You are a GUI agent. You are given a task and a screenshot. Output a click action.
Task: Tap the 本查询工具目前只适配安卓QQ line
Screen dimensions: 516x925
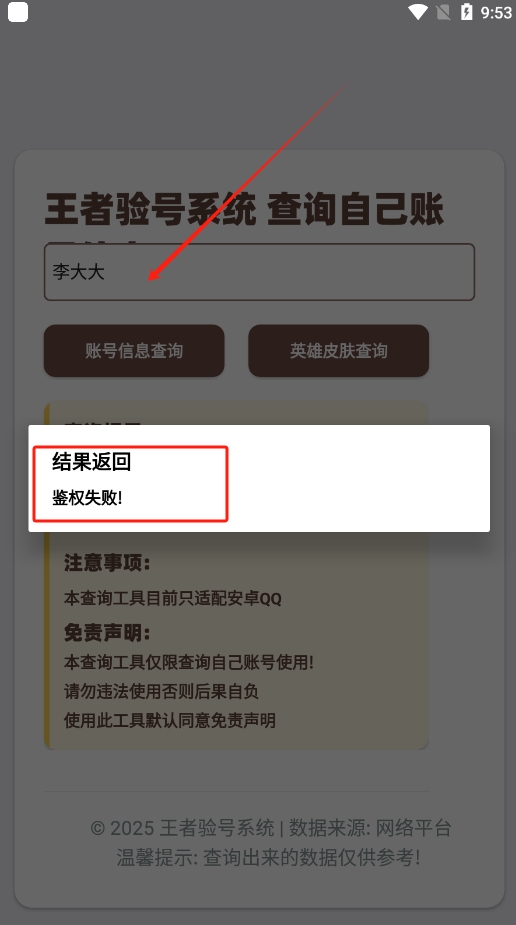(x=173, y=598)
